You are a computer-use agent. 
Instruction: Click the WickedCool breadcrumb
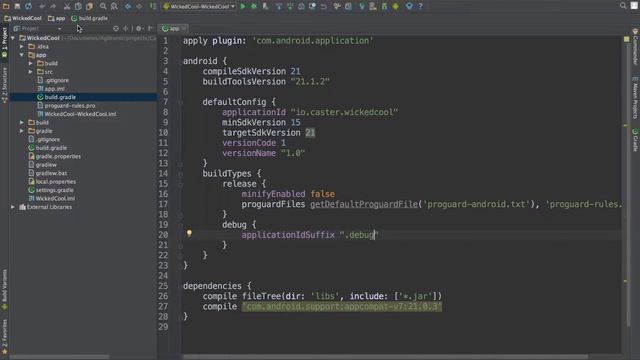(x=23, y=18)
